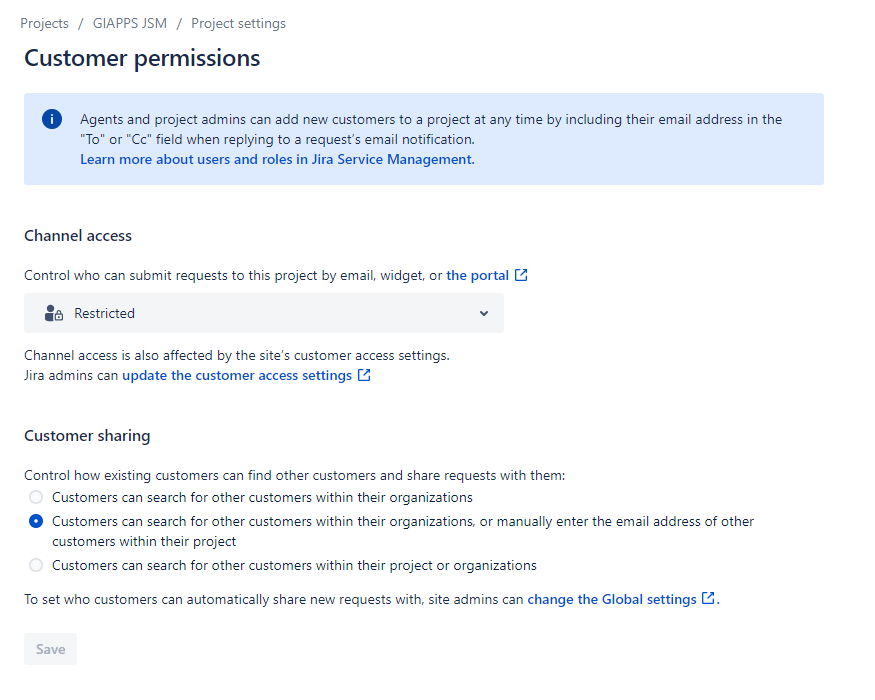This screenshot has height=700, width=875.
Task: Click external-link icon after Global settings
Action: point(708,598)
